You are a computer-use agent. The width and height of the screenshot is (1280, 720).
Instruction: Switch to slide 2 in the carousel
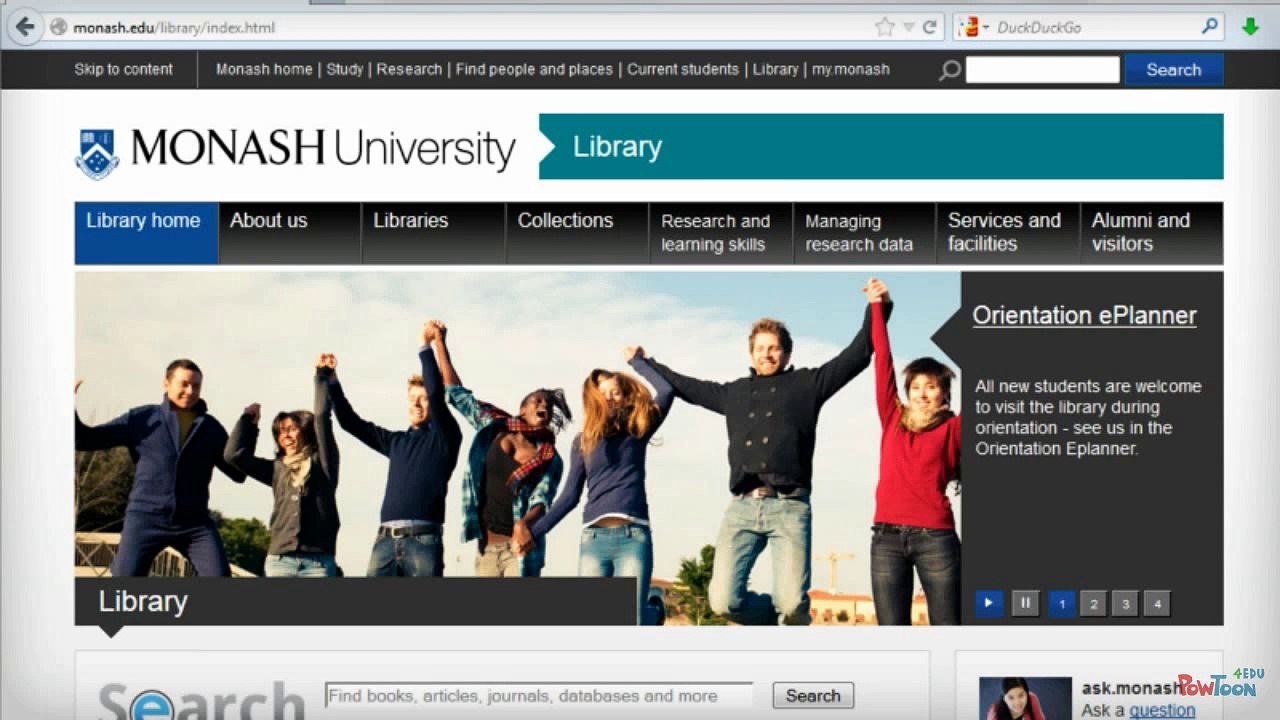(1094, 604)
